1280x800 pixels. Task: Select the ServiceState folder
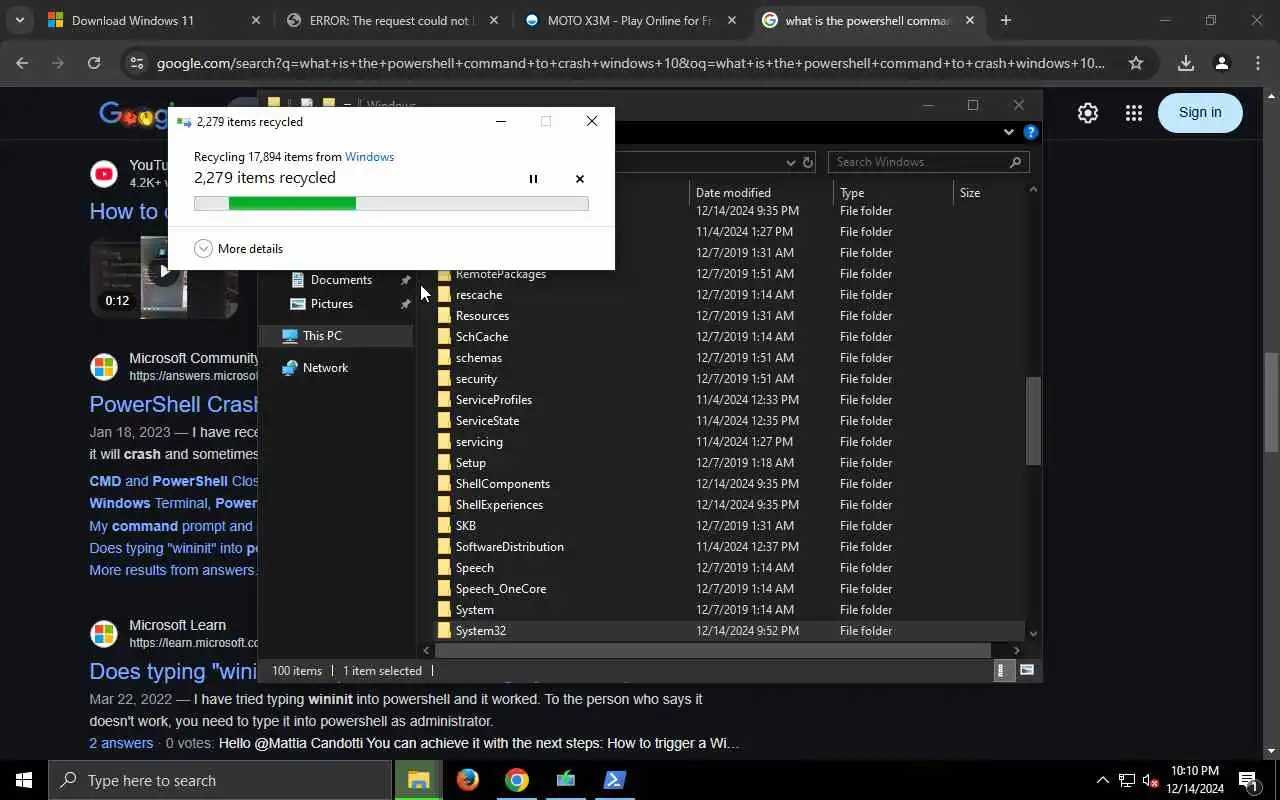[487, 421]
